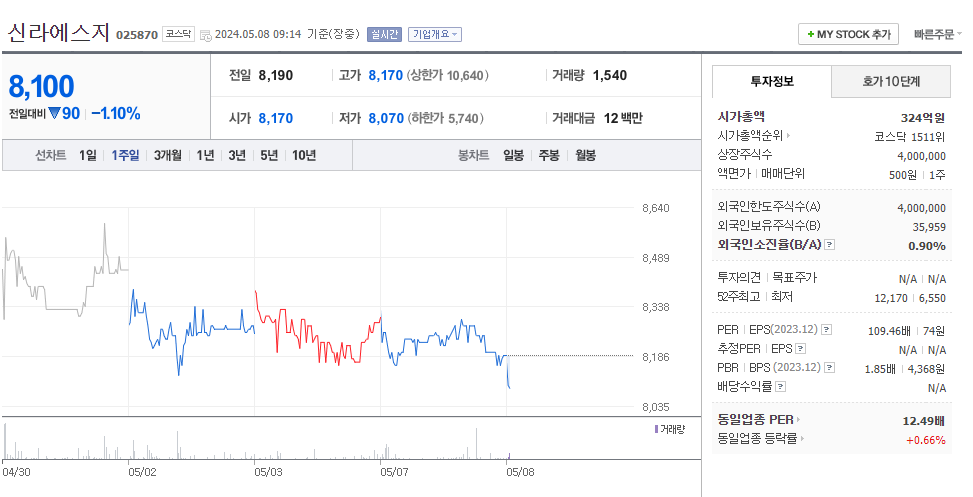973x497 pixels.
Task: Click the 저가 8,070 value
Action: 386,118
